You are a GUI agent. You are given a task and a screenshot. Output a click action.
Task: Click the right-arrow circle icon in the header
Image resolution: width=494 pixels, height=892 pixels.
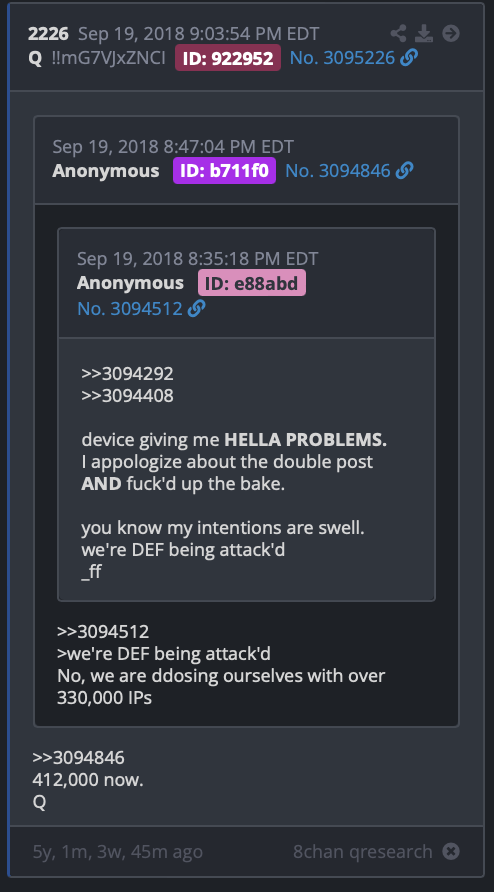451,34
